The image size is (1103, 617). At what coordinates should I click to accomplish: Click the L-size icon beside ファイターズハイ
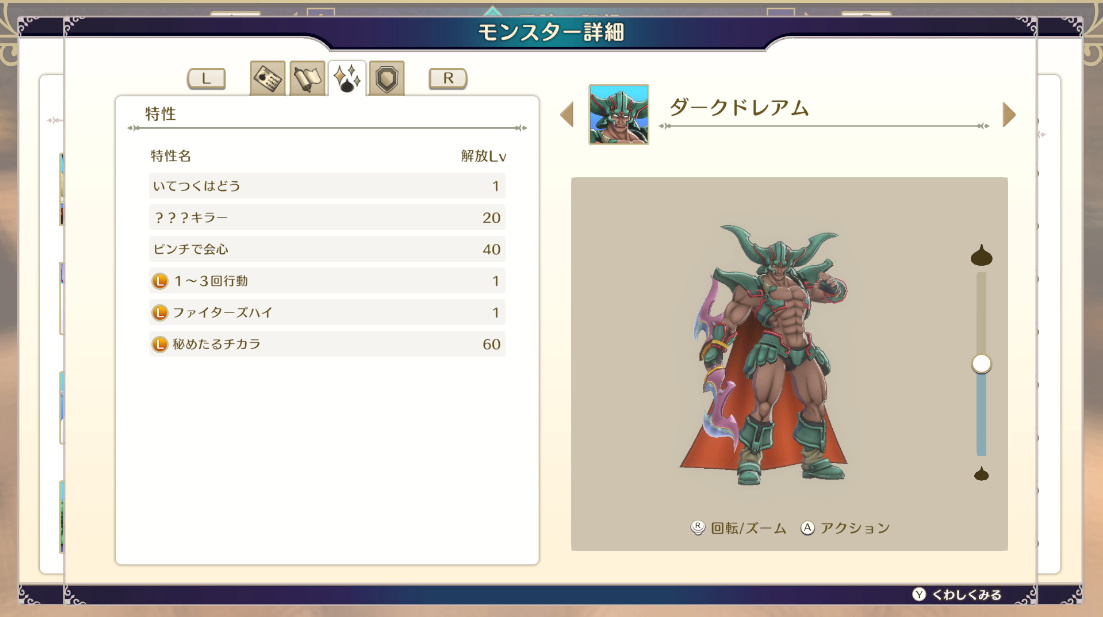pos(160,312)
